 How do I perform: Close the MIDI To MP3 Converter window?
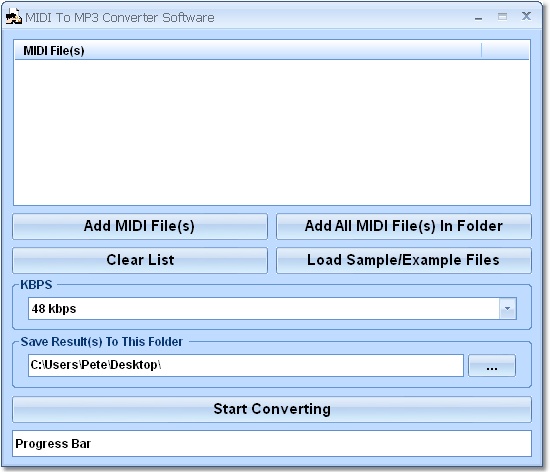(526, 16)
